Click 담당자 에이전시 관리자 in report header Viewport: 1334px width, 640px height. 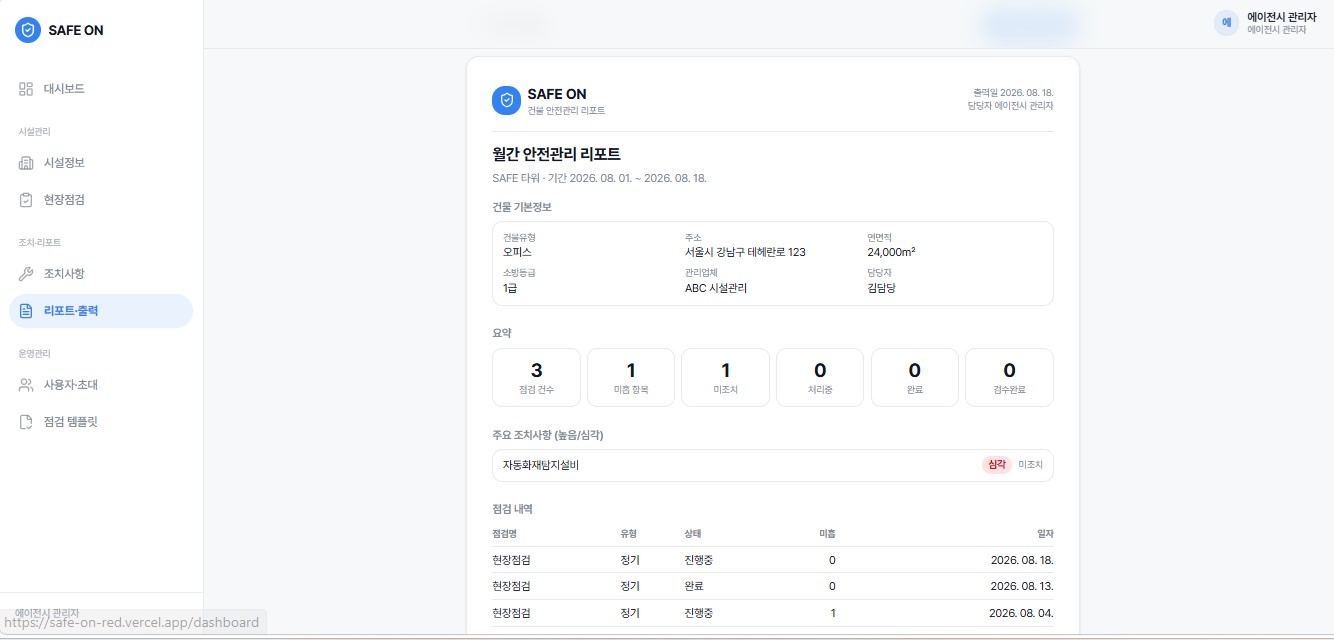(1011, 105)
